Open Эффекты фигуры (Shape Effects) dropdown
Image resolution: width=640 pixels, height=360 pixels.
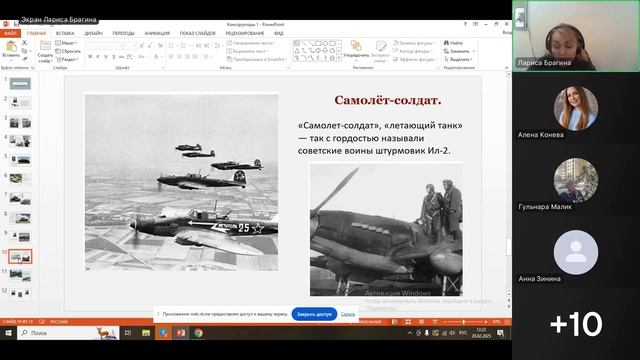[414, 59]
